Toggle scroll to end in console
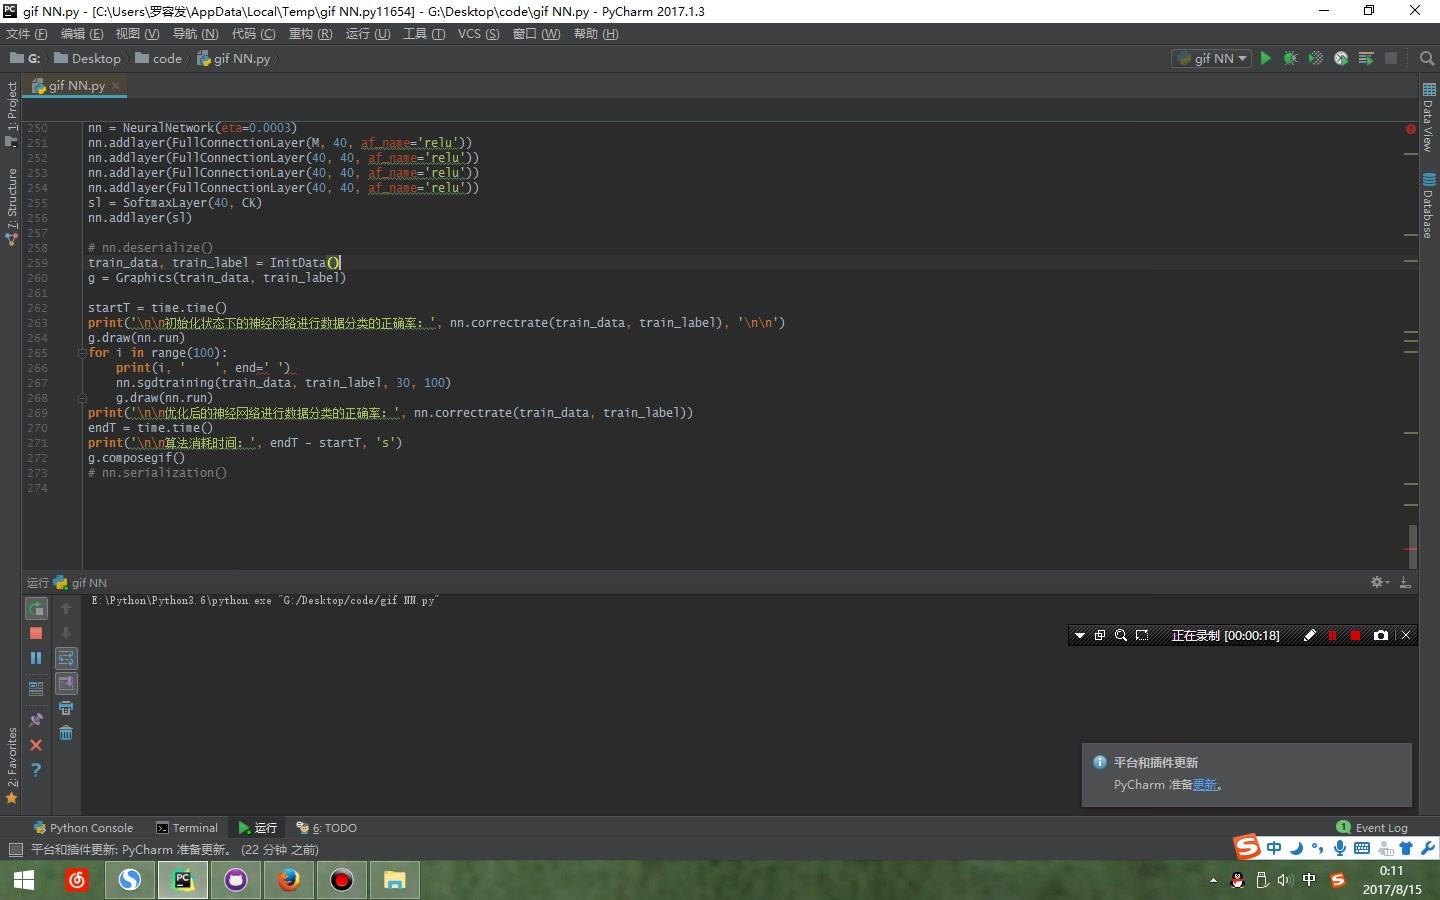Viewport: 1440px width, 900px height. coord(66,683)
